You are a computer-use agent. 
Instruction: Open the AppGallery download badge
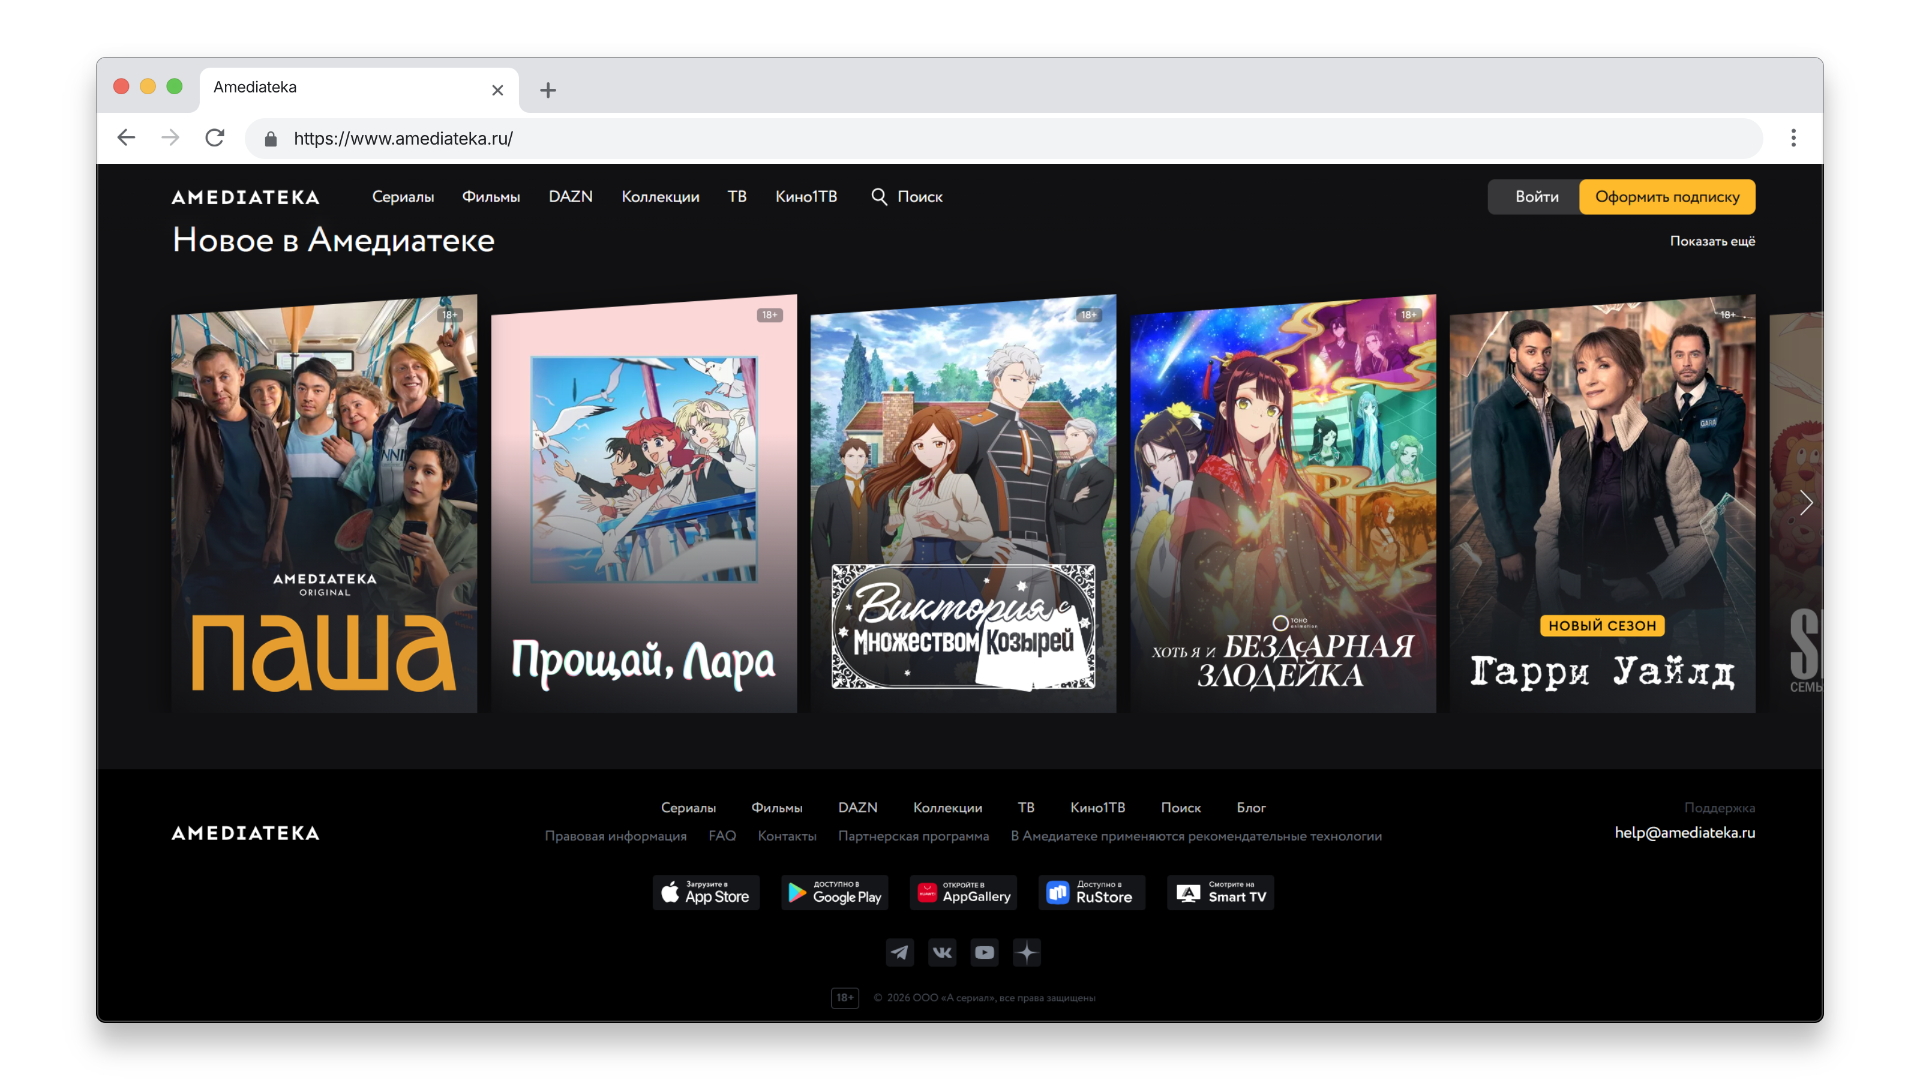pyautogui.click(x=963, y=893)
